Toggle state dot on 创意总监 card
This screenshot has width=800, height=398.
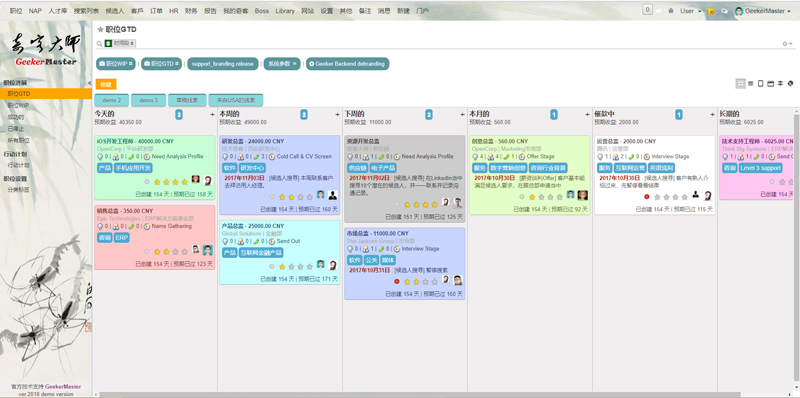[522, 196]
